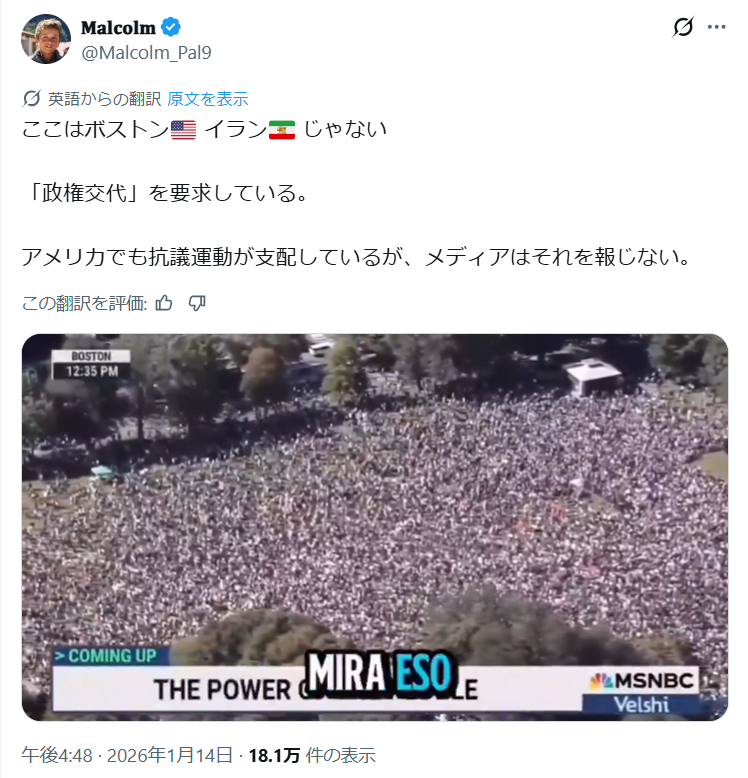Click the Malcolm display name

pyautogui.click(x=119, y=28)
